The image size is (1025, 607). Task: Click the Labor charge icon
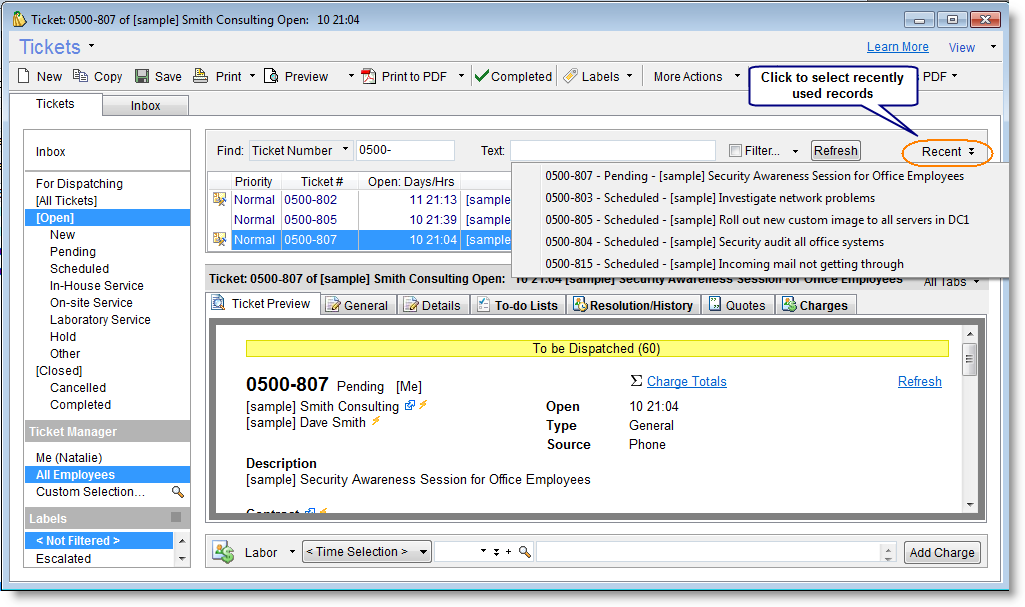tap(223, 552)
